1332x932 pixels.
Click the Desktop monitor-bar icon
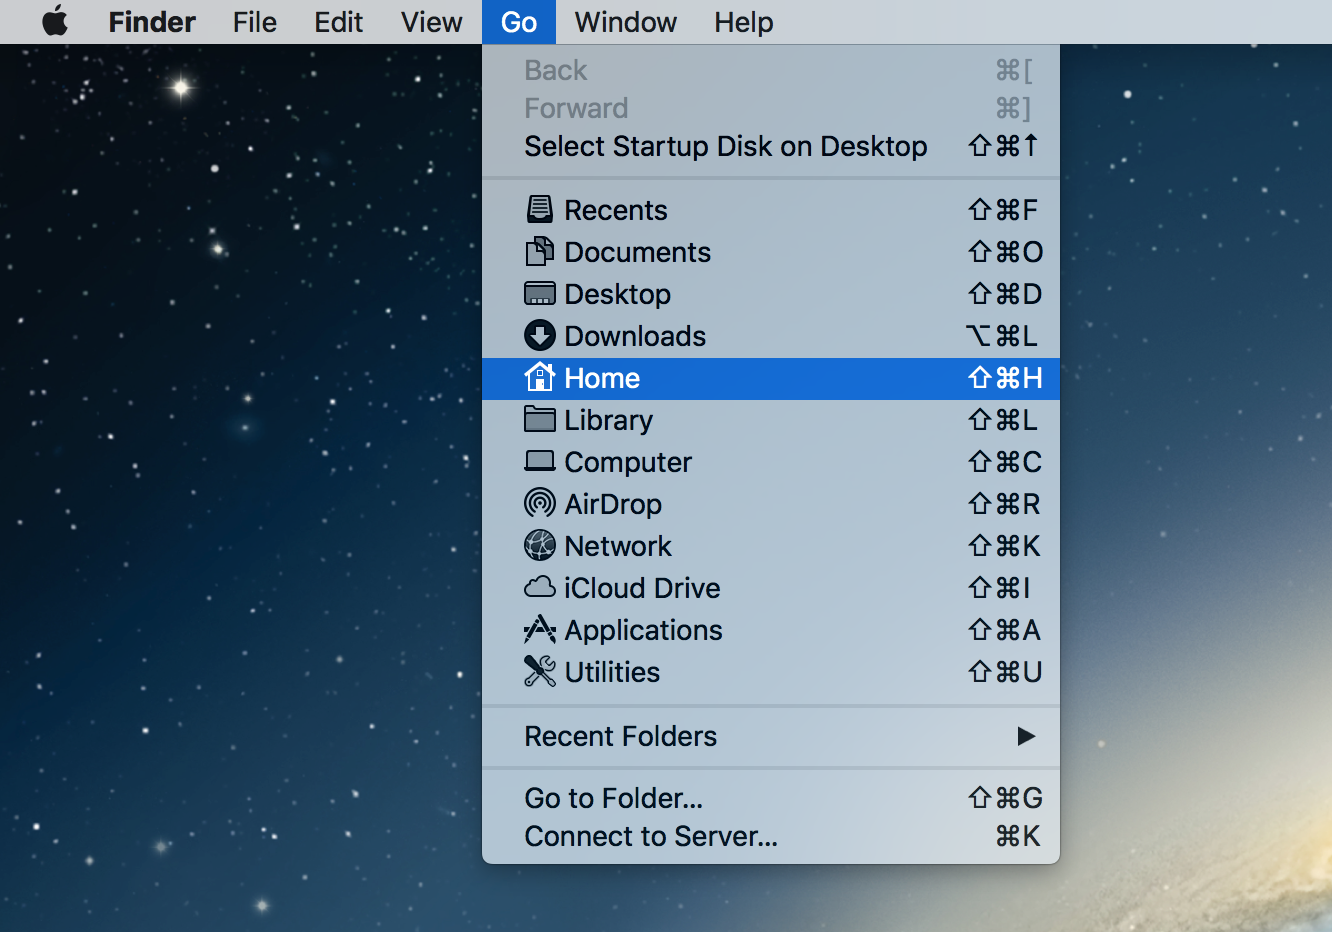pos(540,294)
